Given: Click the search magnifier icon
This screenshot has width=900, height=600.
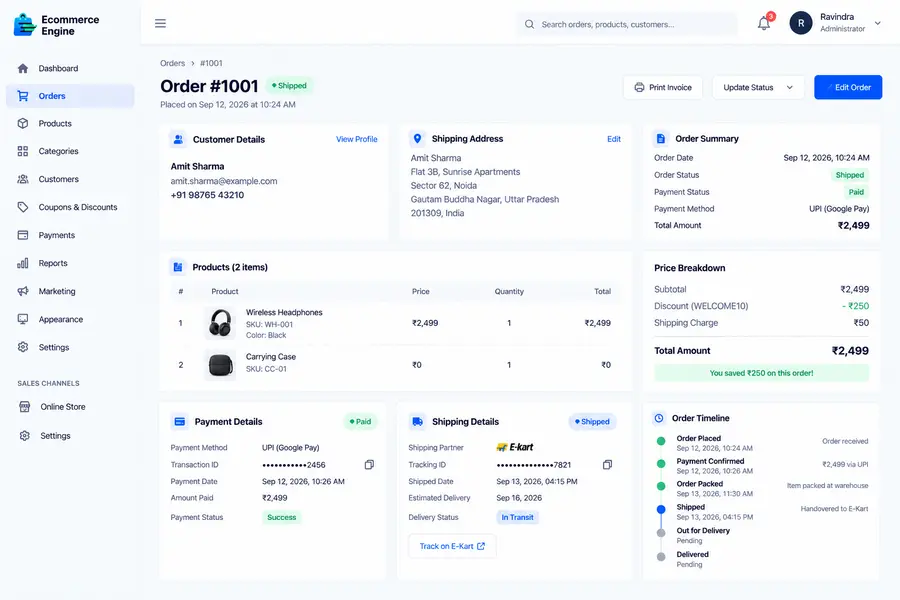Looking at the screenshot, I should coord(529,24).
